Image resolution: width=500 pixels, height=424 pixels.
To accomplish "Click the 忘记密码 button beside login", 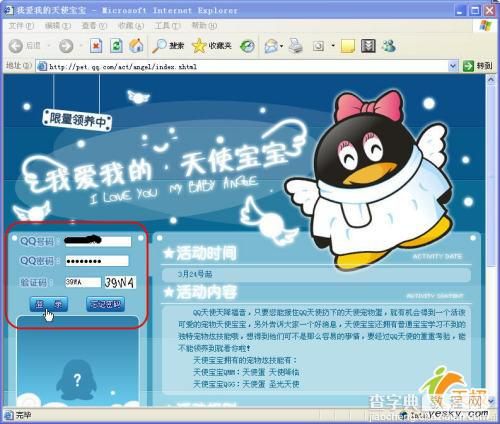I will point(105,304).
